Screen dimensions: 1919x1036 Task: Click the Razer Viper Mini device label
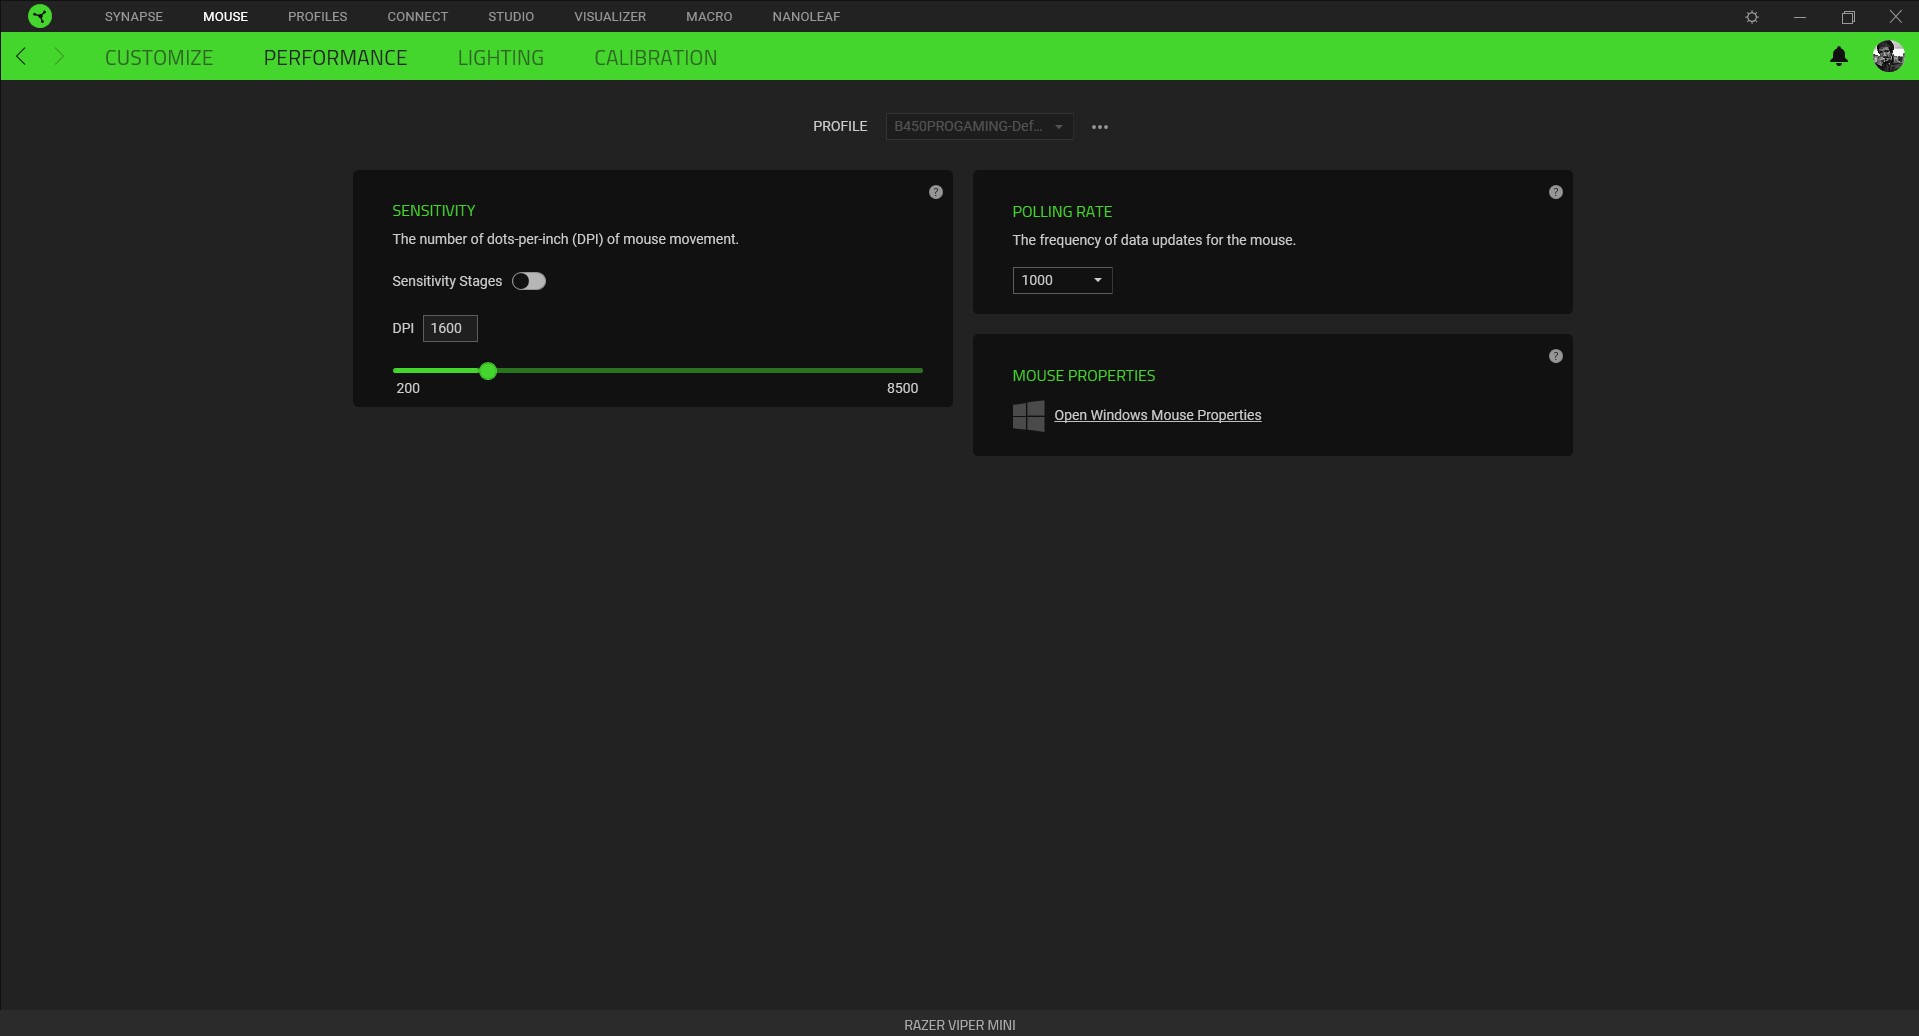pos(960,1025)
